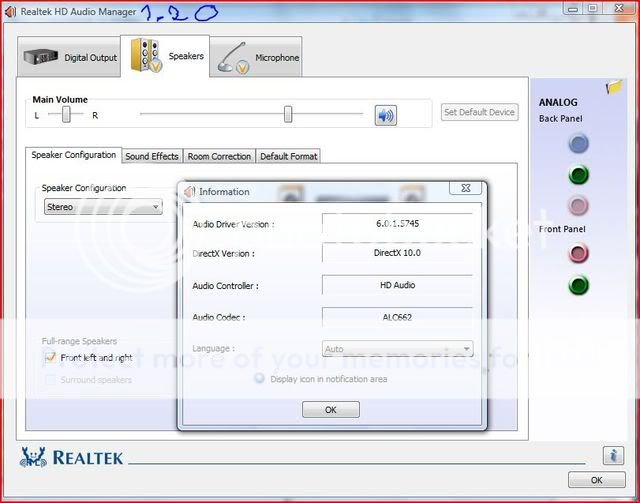The height and width of the screenshot is (503, 640).
Task: Minimize the Realtek HD Audio Manager window
Action: pos(573,8)
